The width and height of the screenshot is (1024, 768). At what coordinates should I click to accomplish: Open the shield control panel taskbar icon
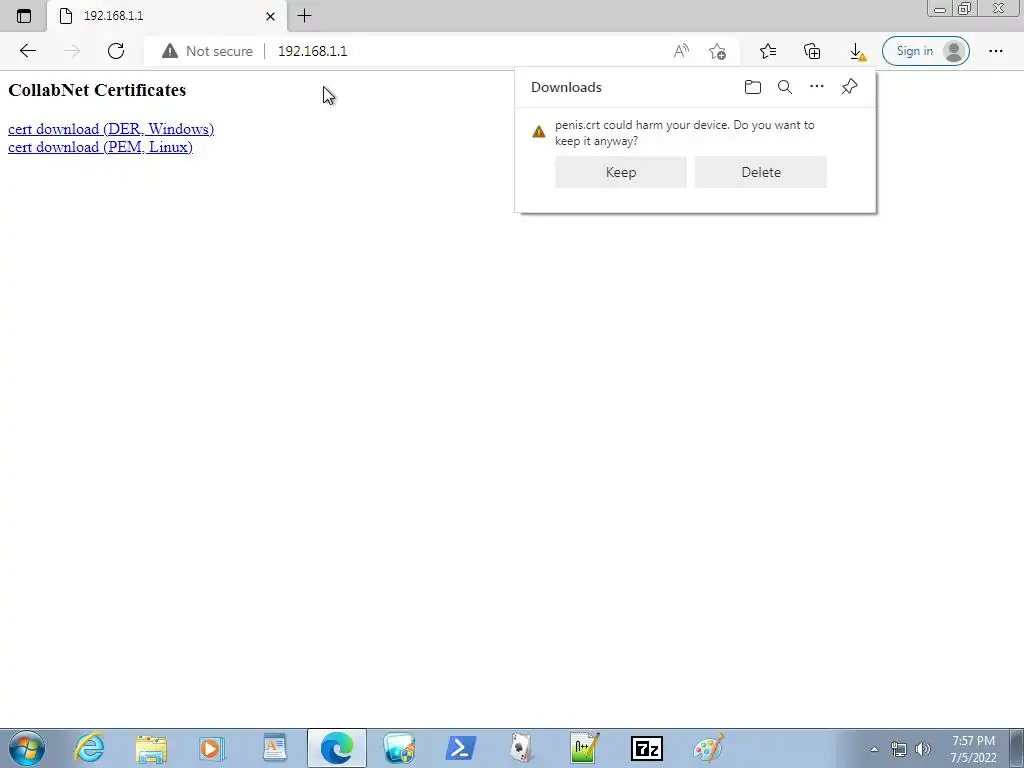click(x=399, y=748)
